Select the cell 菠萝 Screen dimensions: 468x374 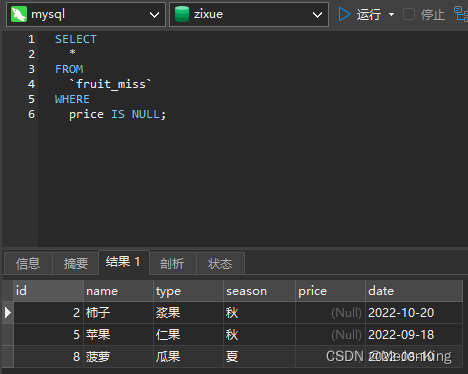coord(118,357)
